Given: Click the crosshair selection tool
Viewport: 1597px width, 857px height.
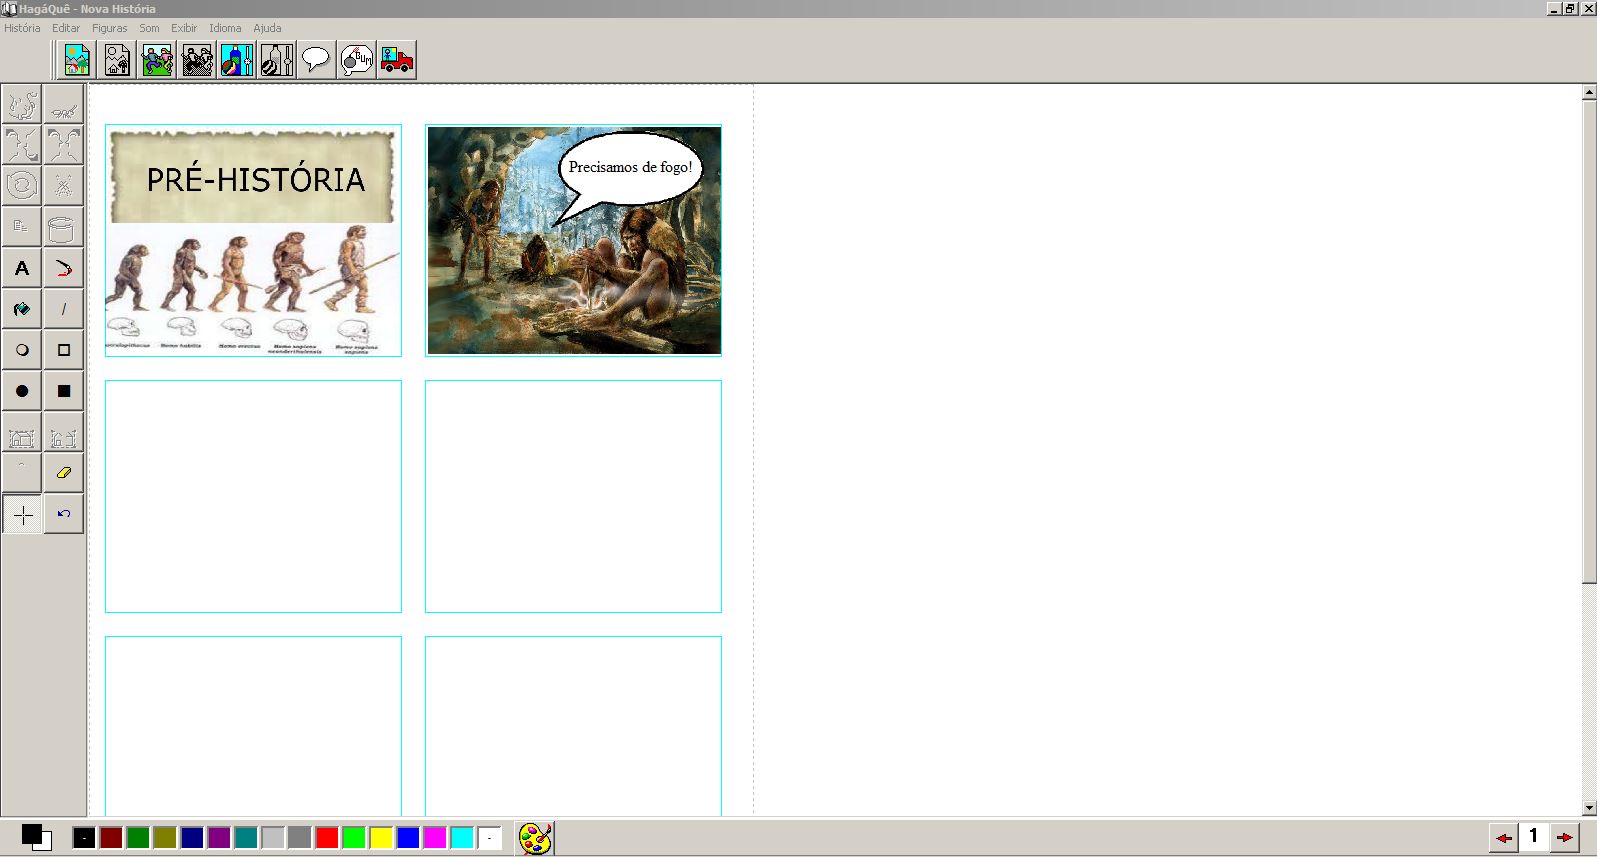Looking at the screenshot, I should [22, 514].
